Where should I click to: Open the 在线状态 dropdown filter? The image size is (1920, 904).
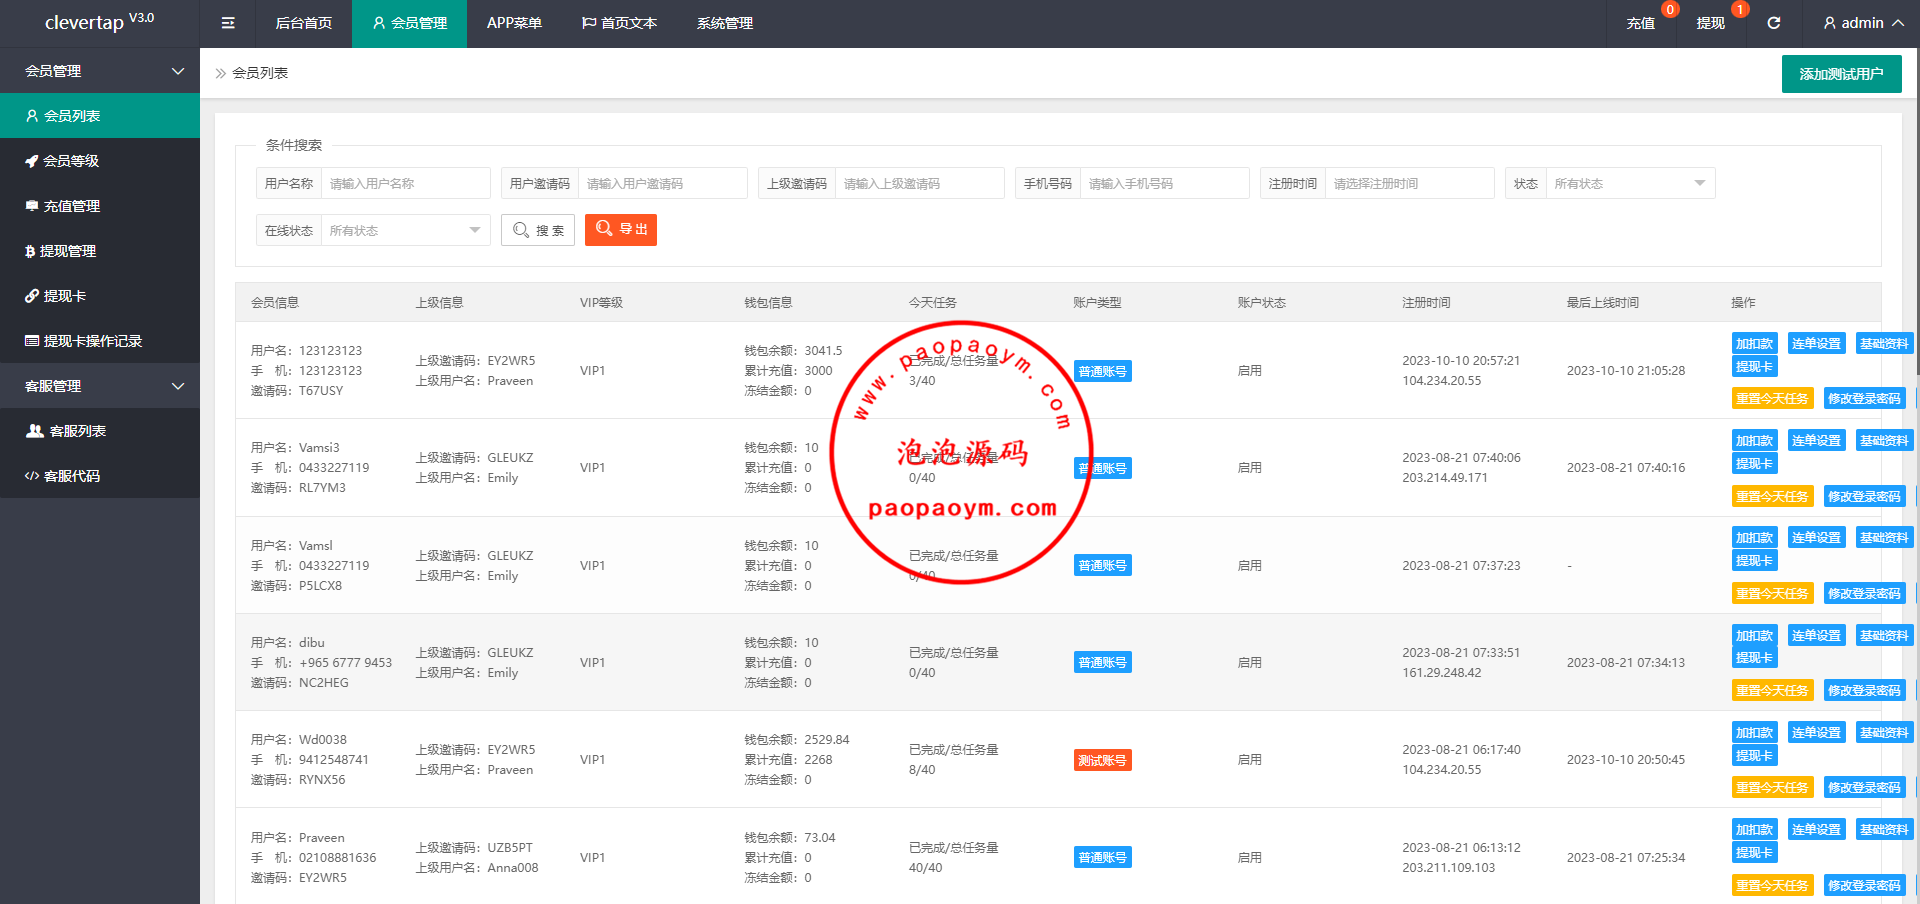404,231
